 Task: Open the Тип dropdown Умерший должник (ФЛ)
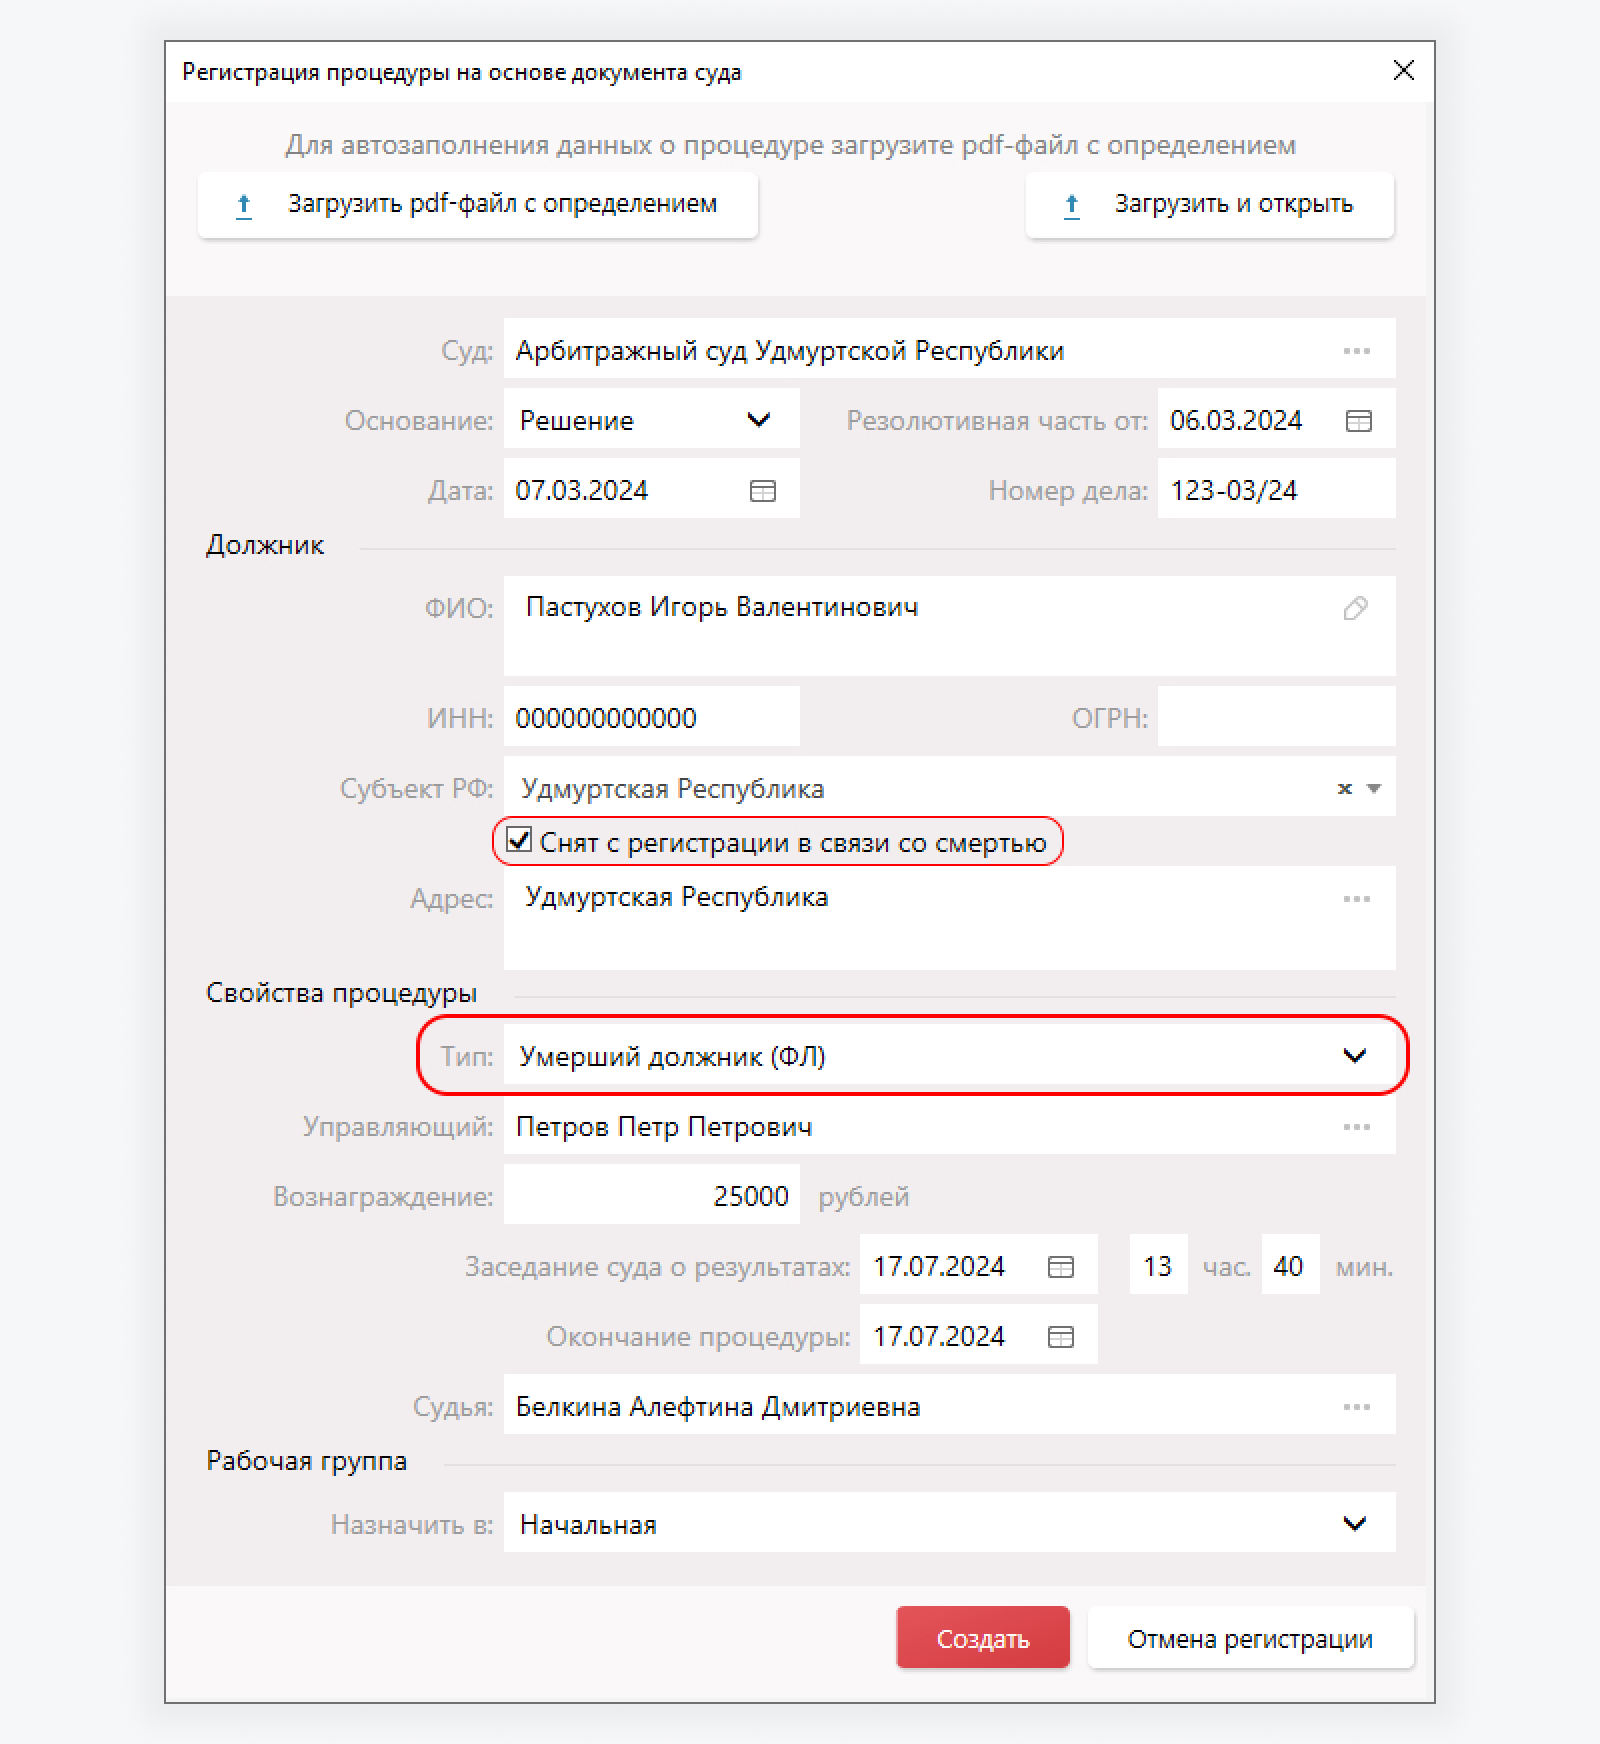click(x=950, y=1056)
